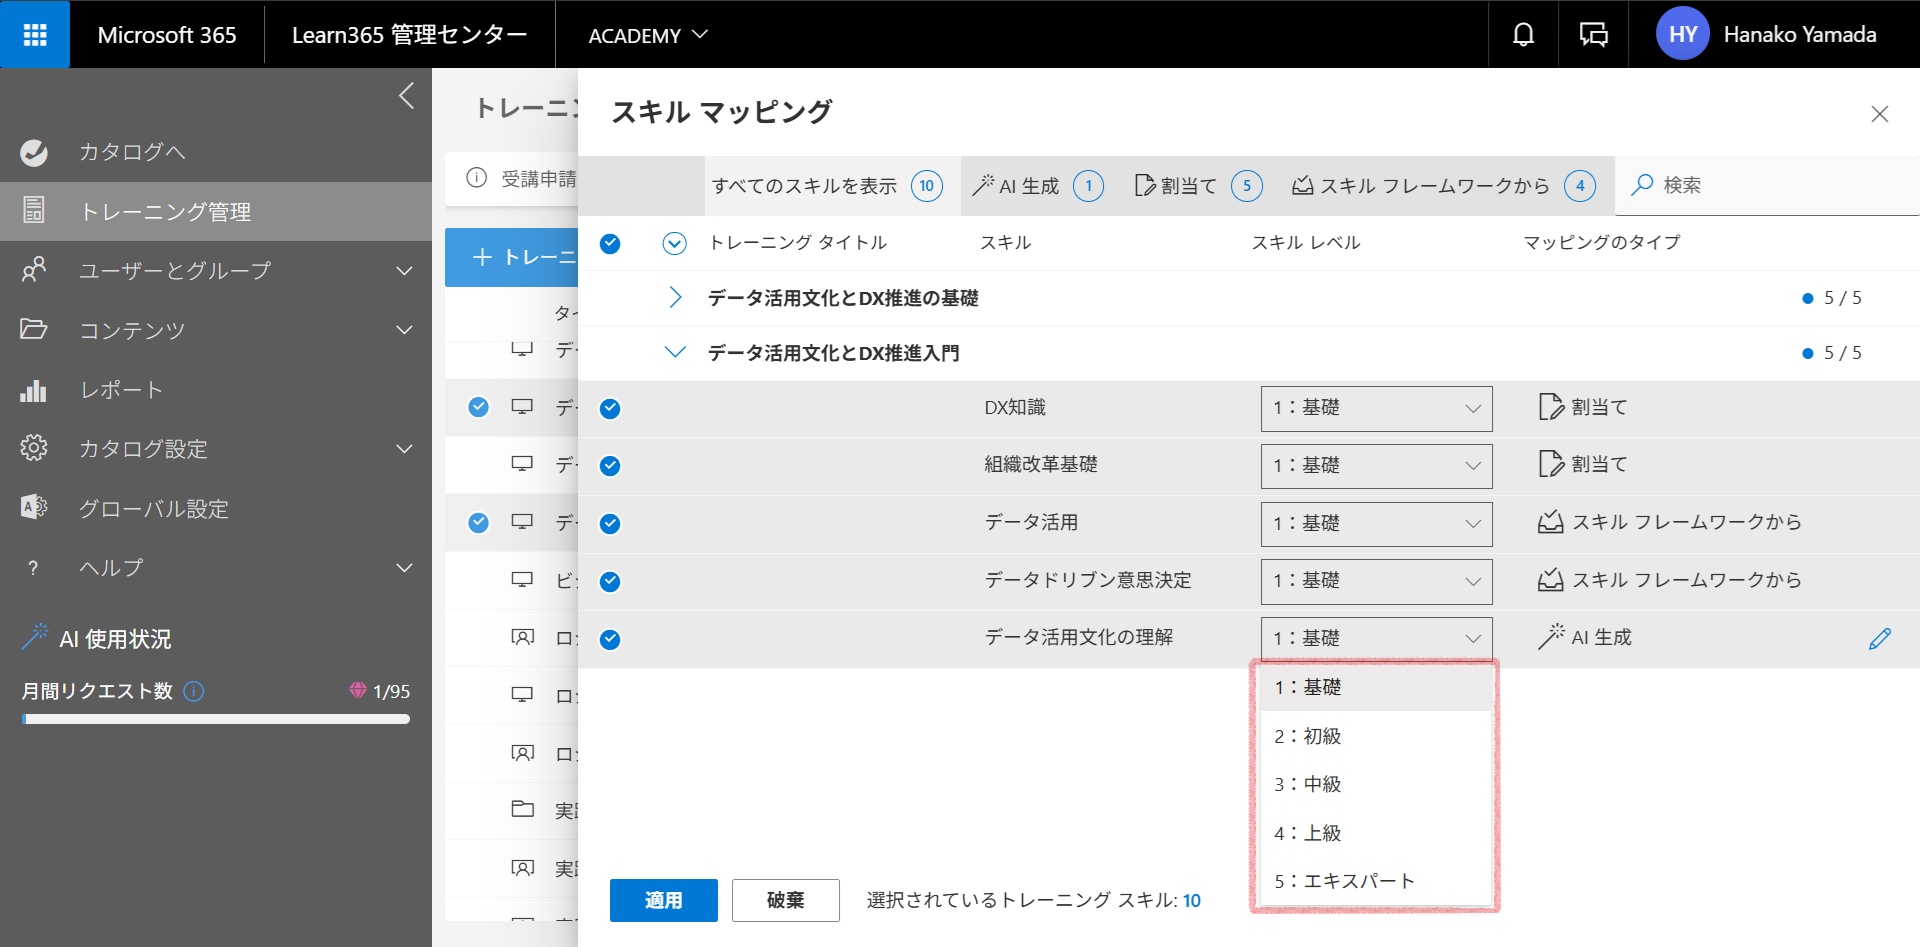Image resolution: width=1920 pixels, height=947 pixels.
Task: Toggle expand-all chevron in table header
Action: coord(675,243)
